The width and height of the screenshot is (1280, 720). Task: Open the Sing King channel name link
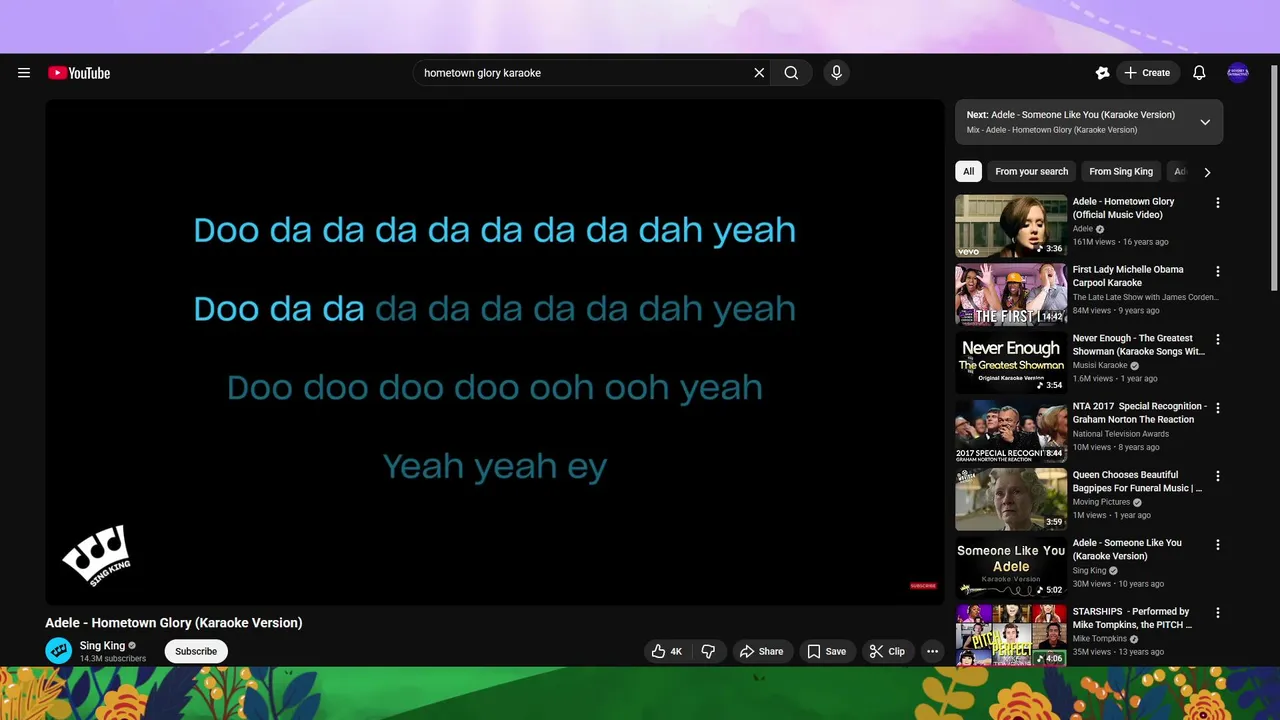102,646
